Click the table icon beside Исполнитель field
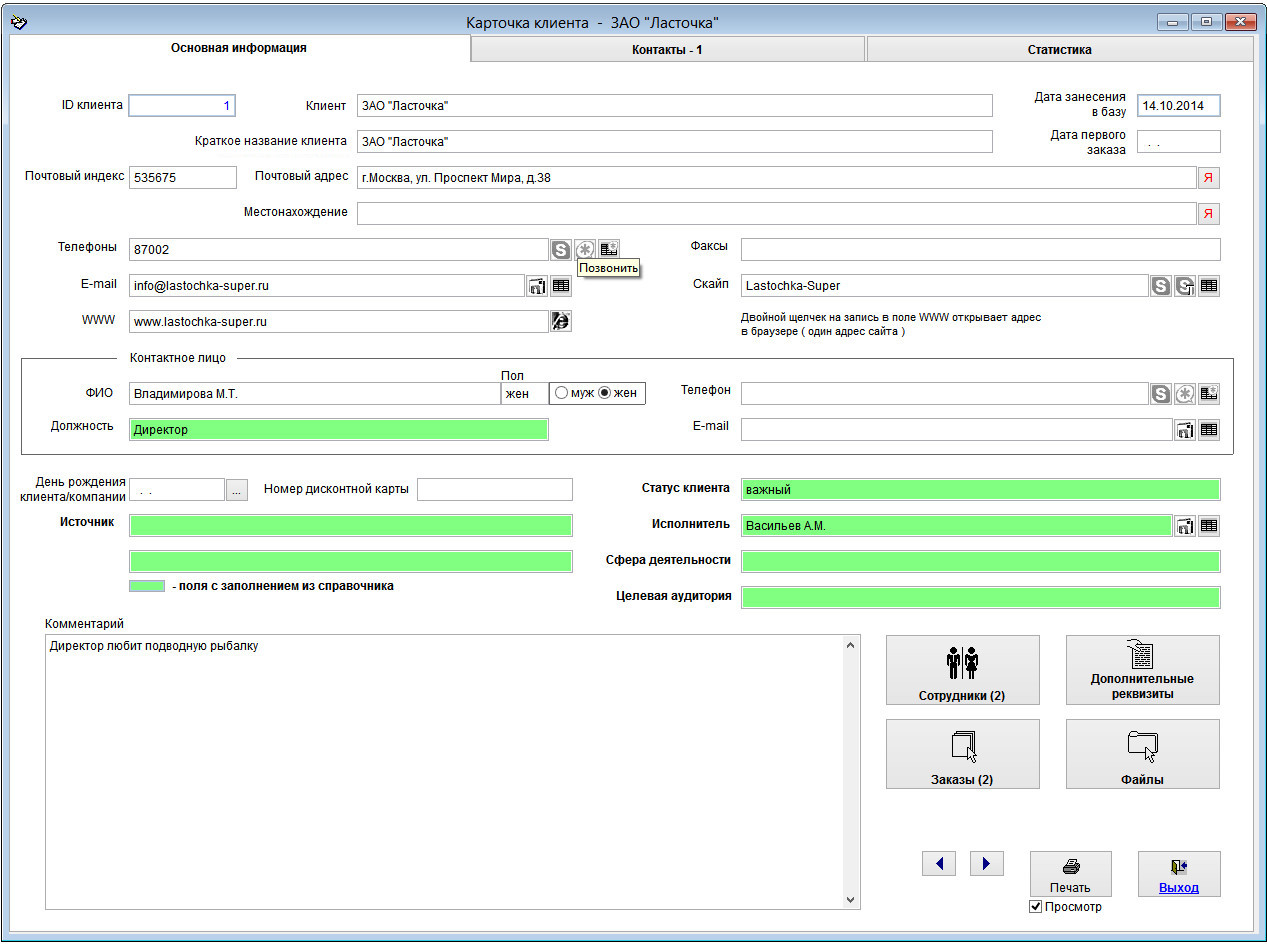This screenshot has width=1267, height=944. [x=1209, y=526]
